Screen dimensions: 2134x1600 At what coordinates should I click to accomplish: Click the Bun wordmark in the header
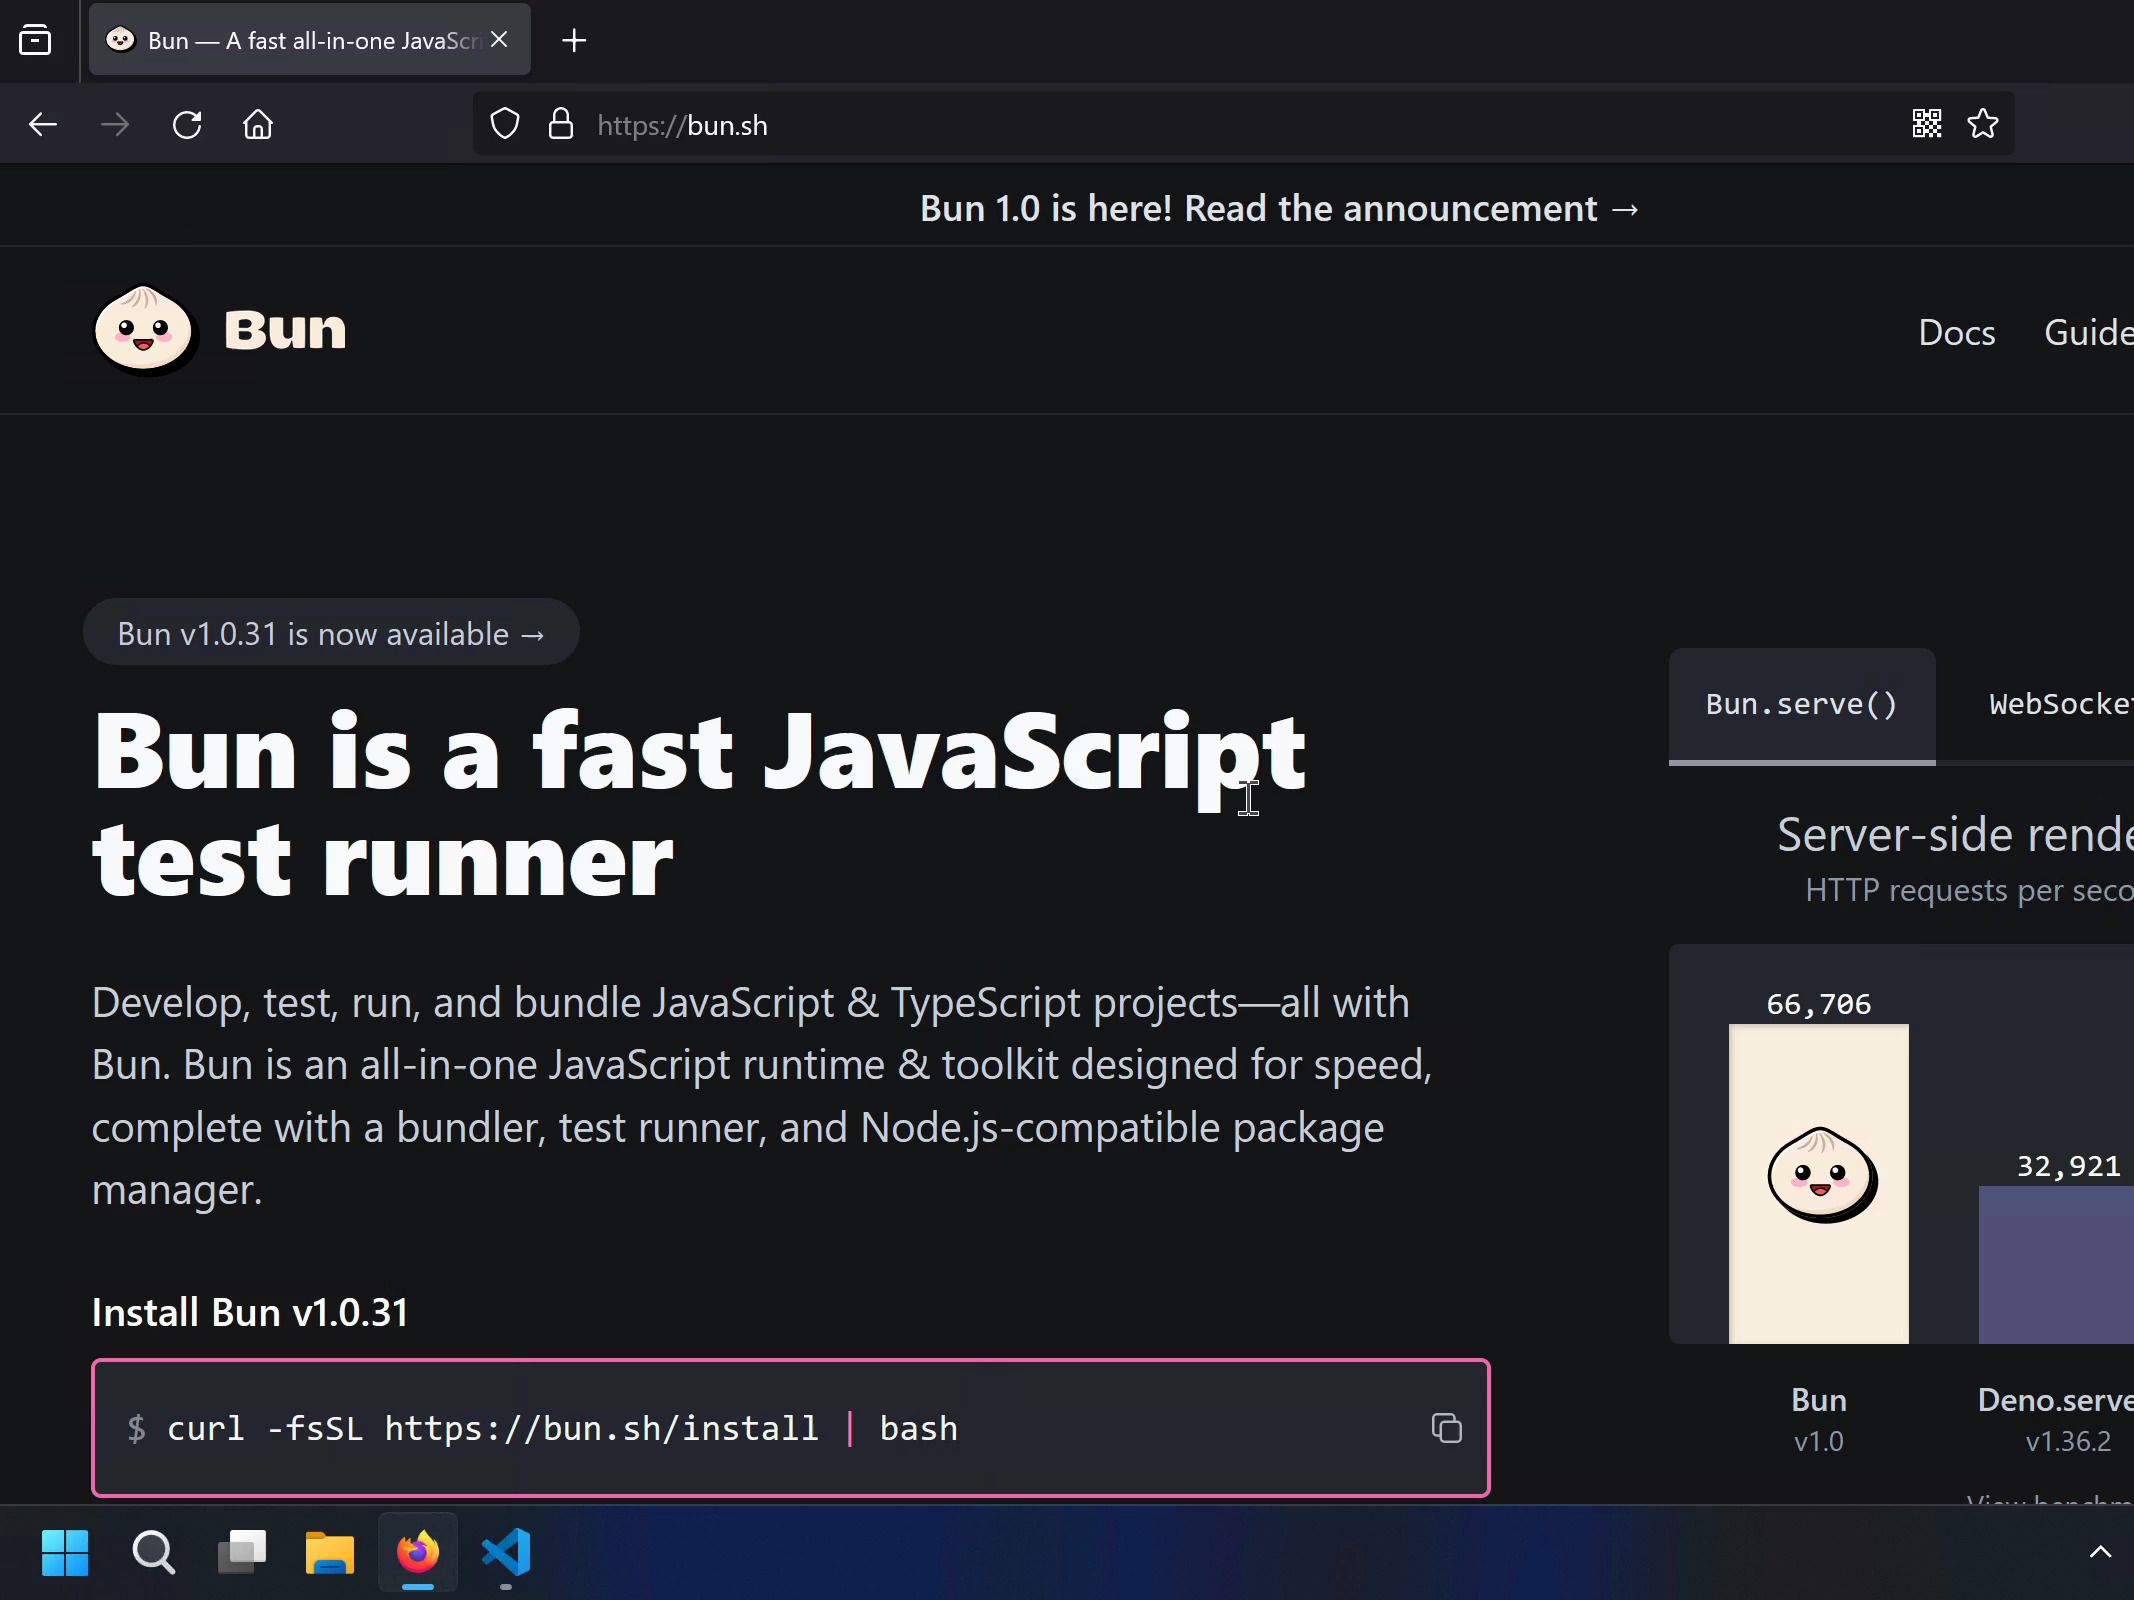click(285, 330)
